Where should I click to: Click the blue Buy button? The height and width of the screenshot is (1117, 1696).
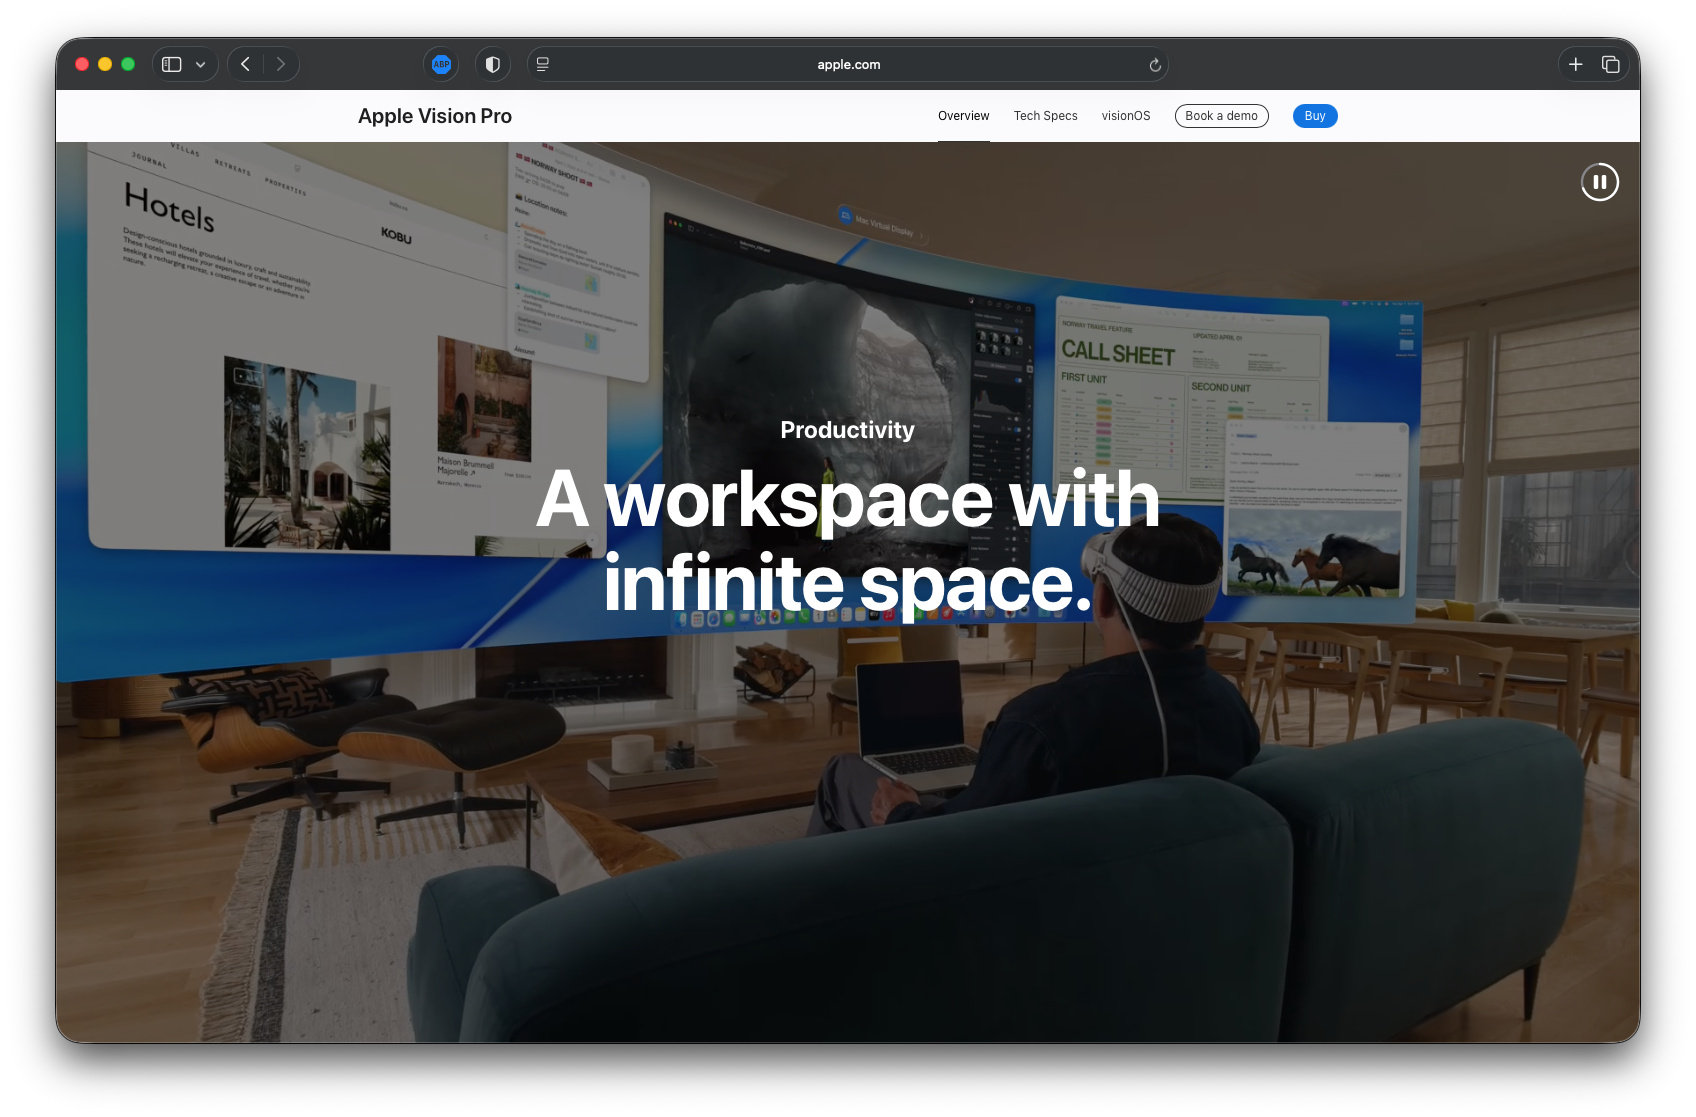(x=1314, y=116)
